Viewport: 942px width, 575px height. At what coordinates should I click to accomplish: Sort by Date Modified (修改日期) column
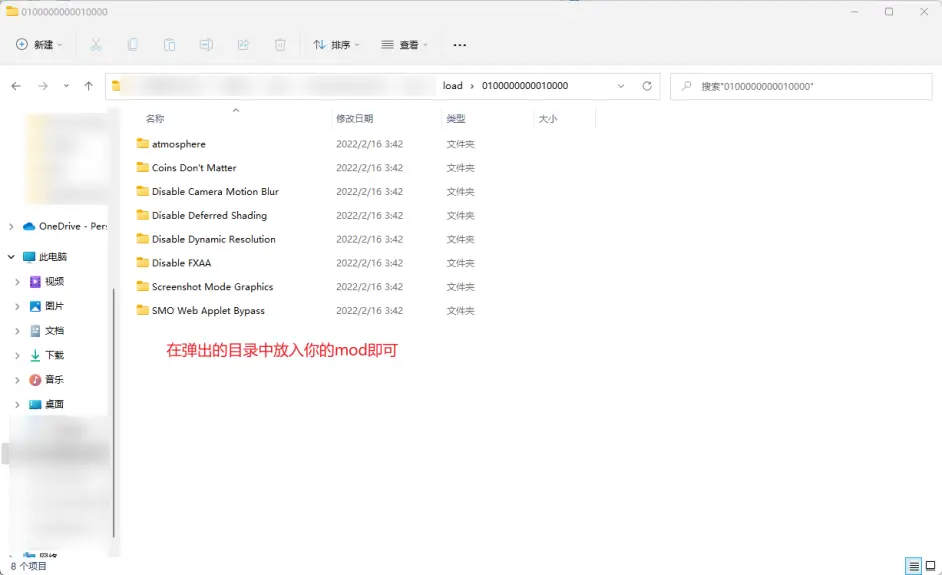pos(354,118)
